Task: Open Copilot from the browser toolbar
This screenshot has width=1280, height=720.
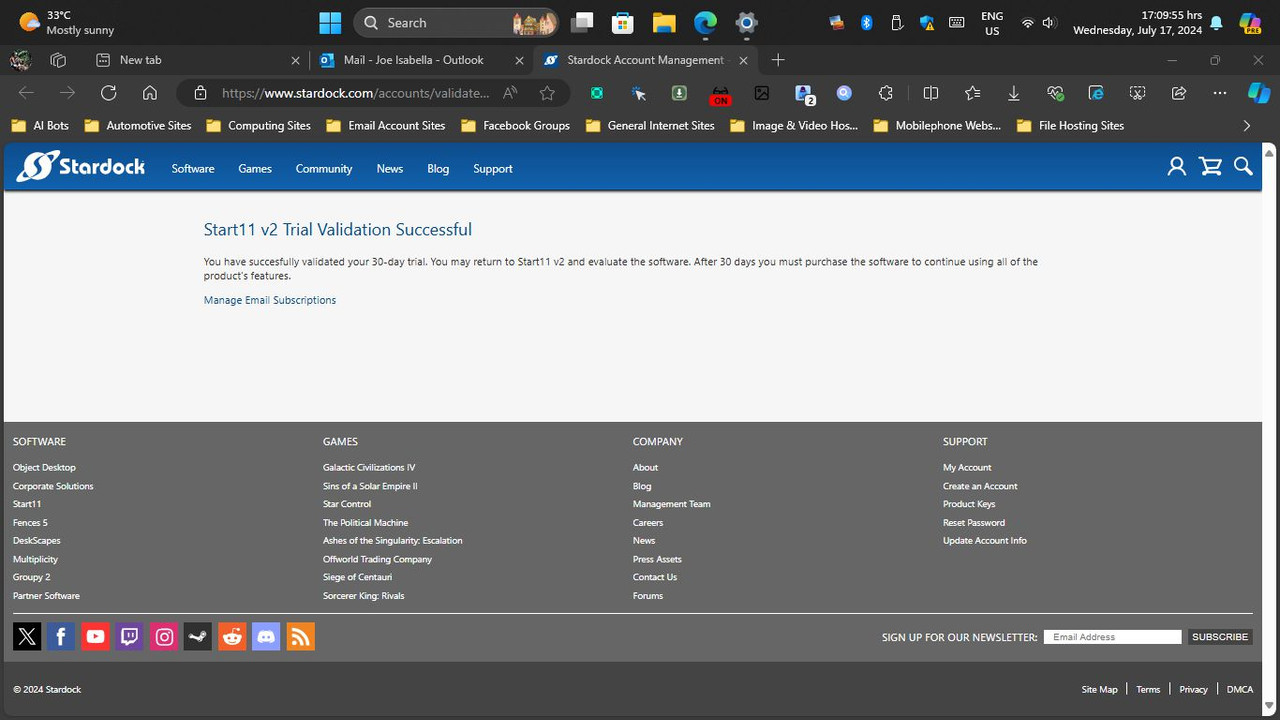Action: tap(1258, 93)
